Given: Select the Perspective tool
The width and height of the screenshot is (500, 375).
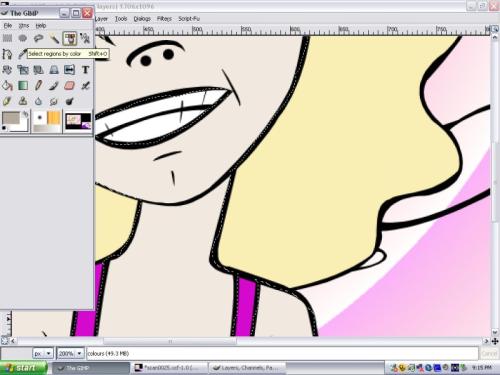Looking at the screenshot, I should 54,70.
